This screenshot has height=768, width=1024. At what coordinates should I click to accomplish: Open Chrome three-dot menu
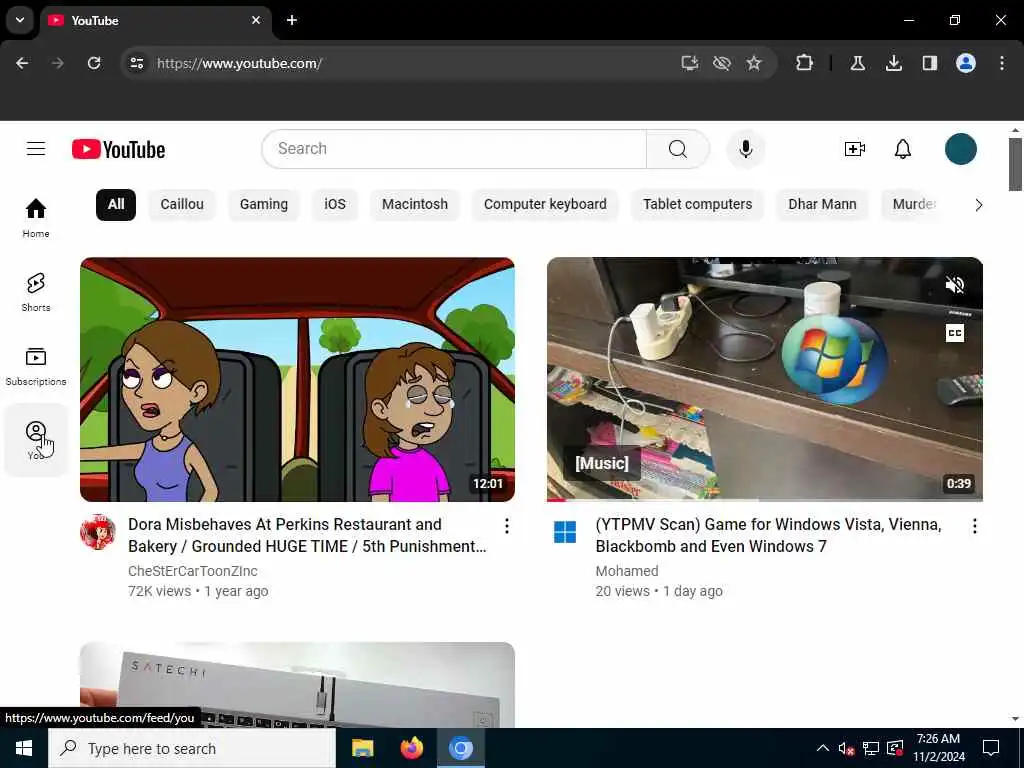tap(1002, 63)
